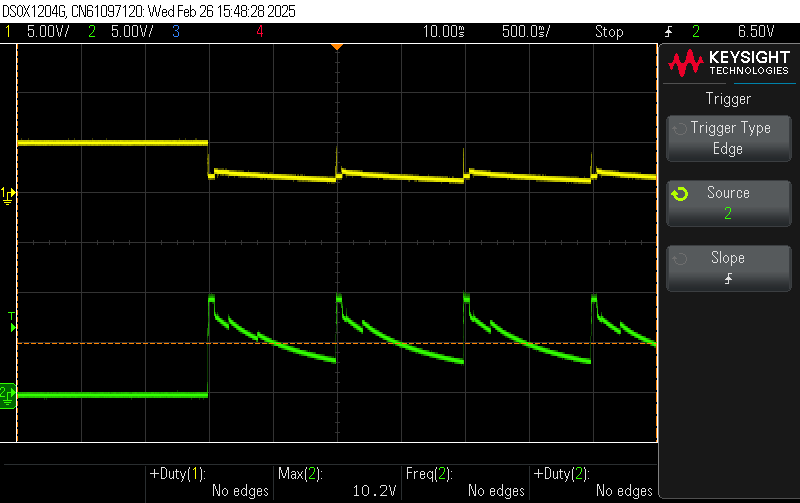Select the channel 4 indicator in header
The image size is (800, 503).
pos(260,32)
